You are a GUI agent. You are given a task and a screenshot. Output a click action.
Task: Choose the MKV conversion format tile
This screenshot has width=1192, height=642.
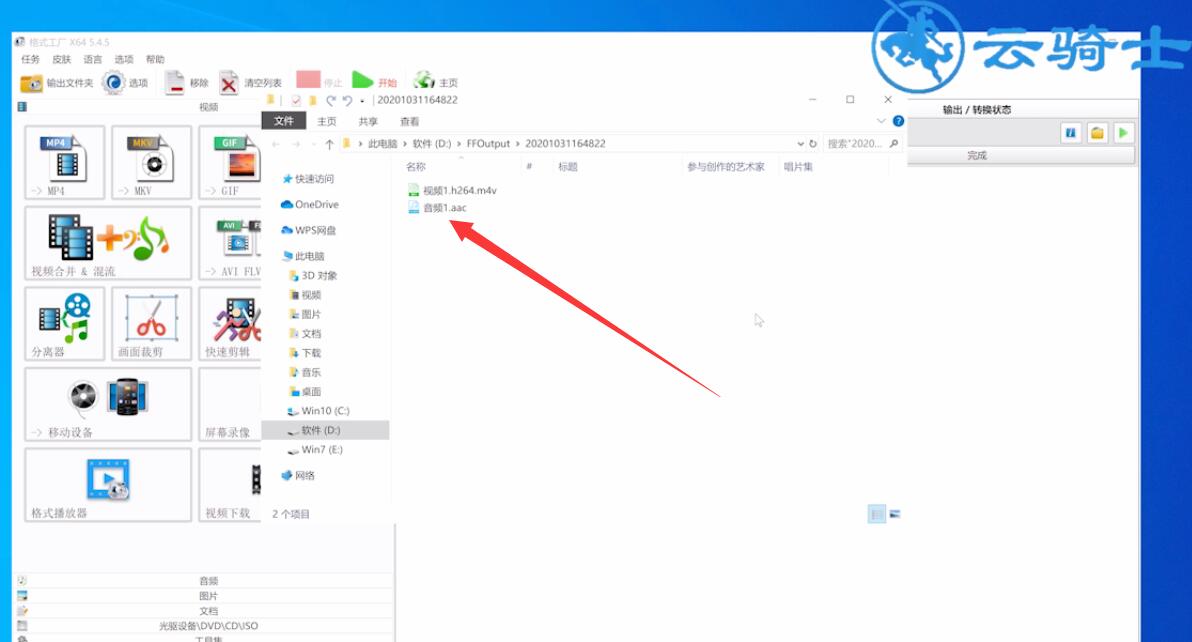click(x=151, y=163)
